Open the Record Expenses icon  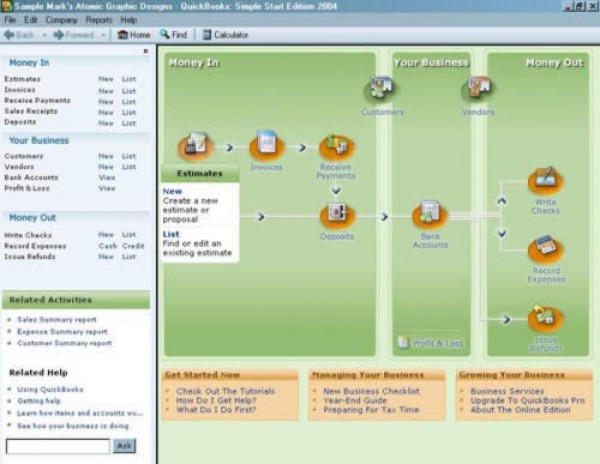pyautogui.click(x=545, y=249)
